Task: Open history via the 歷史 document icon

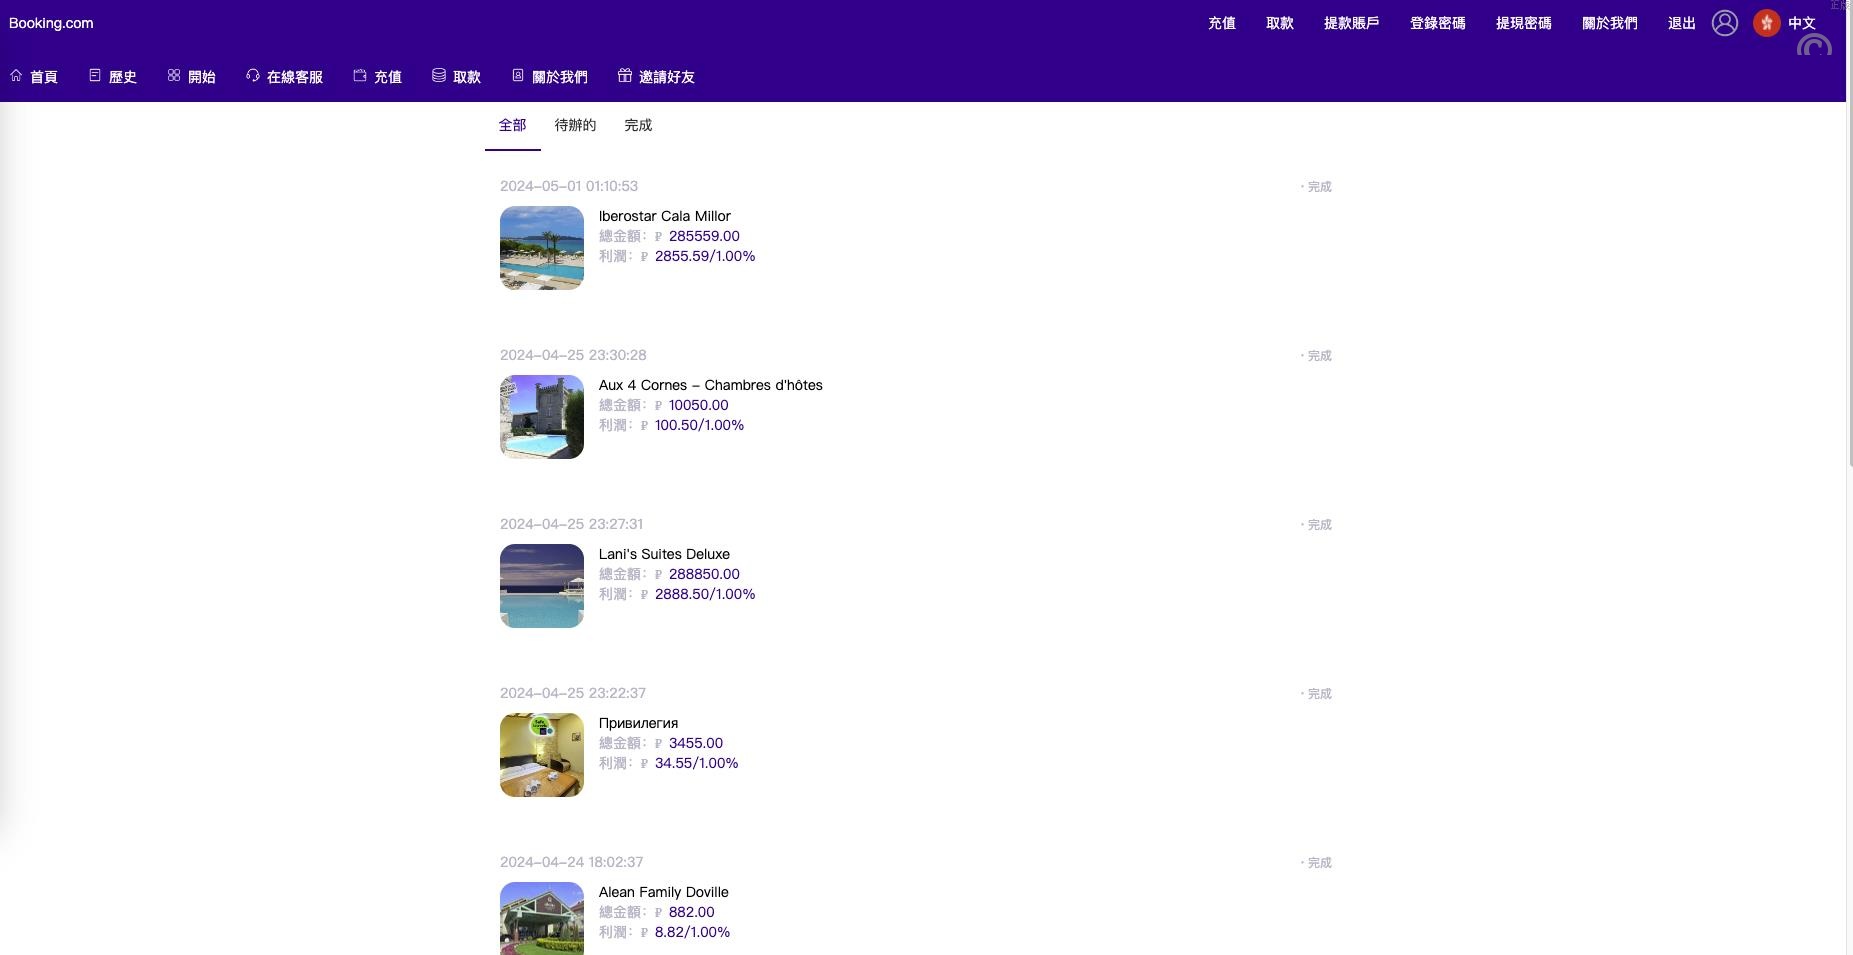Action: tap(95, 76)
